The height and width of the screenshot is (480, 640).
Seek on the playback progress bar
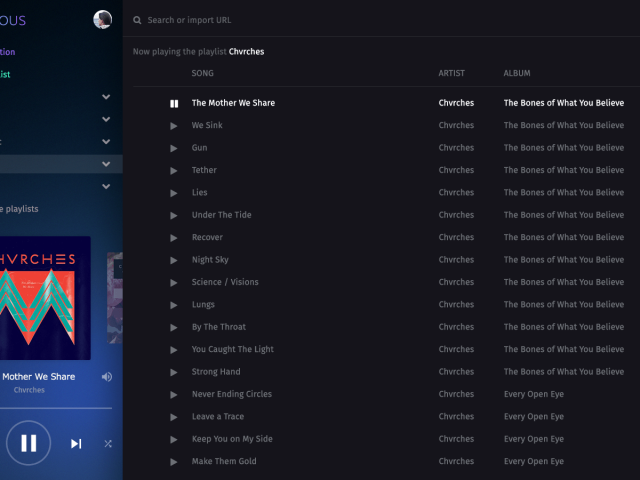[56, 408]
